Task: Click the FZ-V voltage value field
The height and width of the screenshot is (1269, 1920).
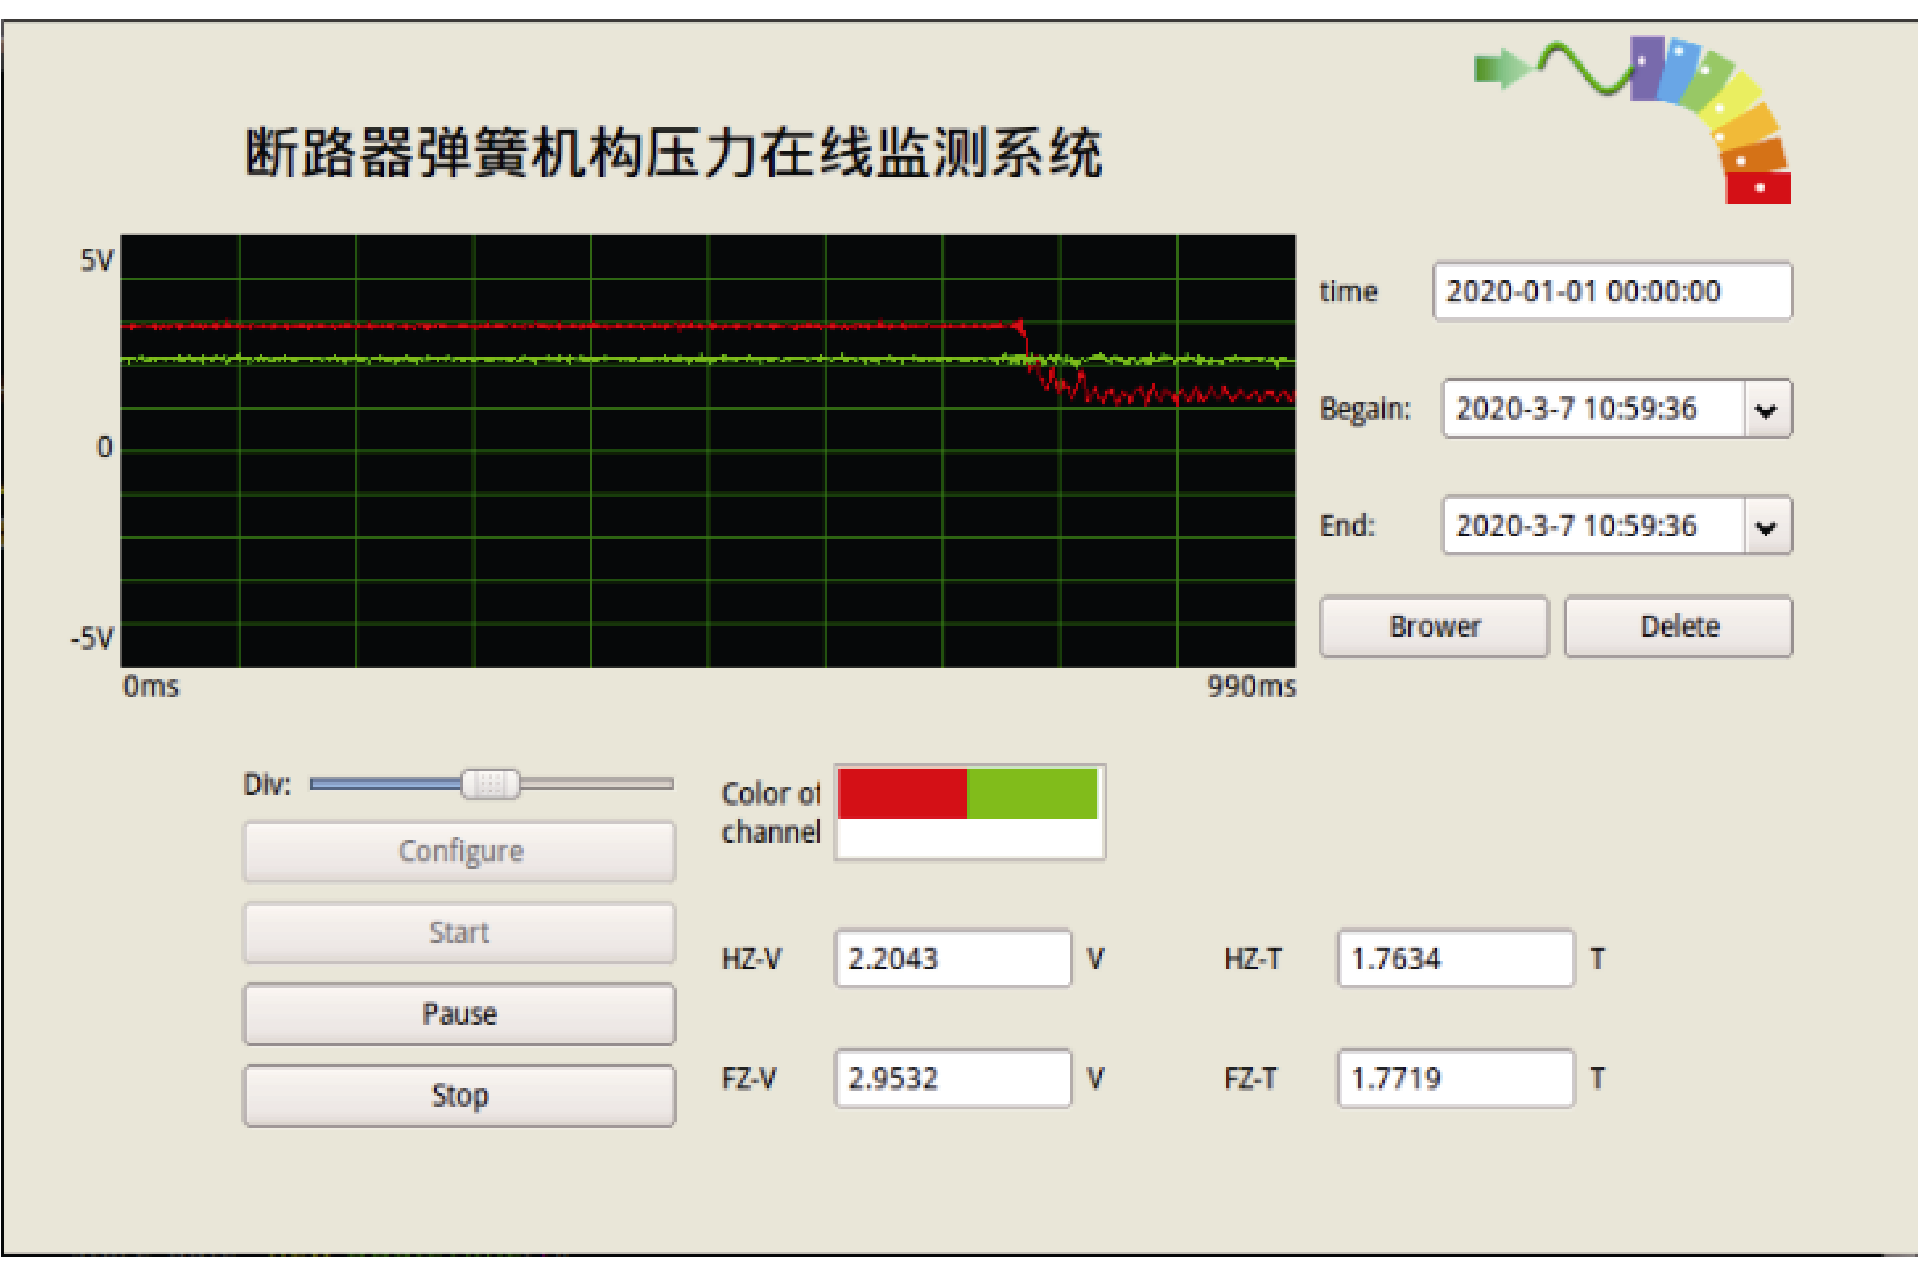Action: [952, 1079]
